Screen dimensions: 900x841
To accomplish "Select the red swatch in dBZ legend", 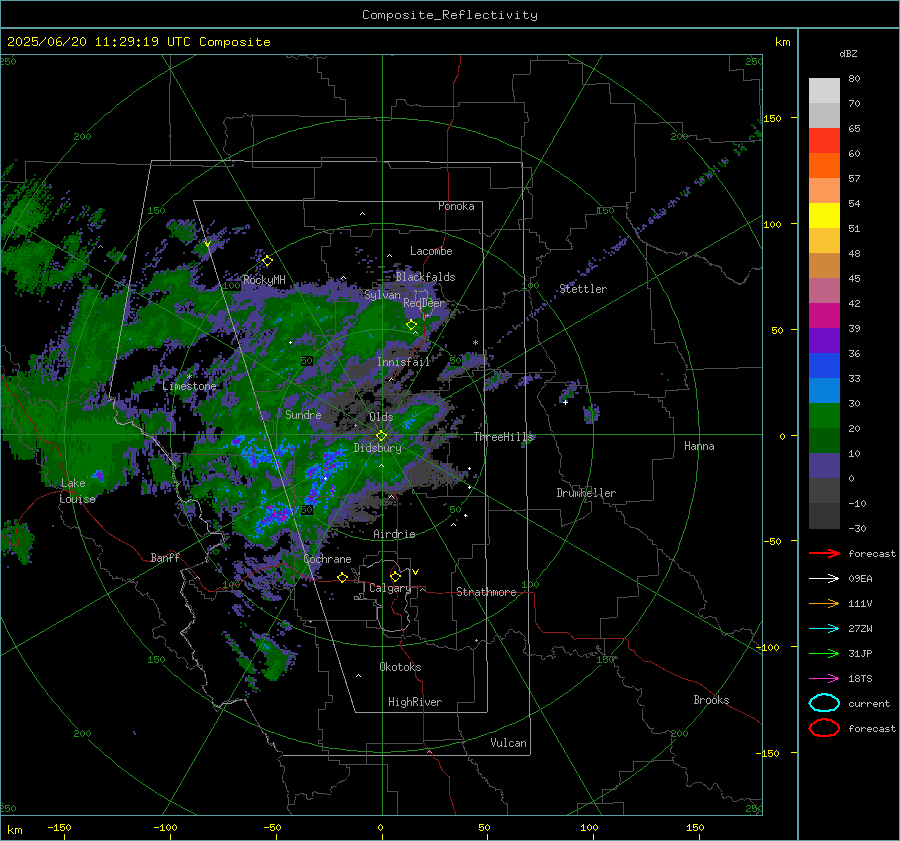I will (x=824, y=140).
